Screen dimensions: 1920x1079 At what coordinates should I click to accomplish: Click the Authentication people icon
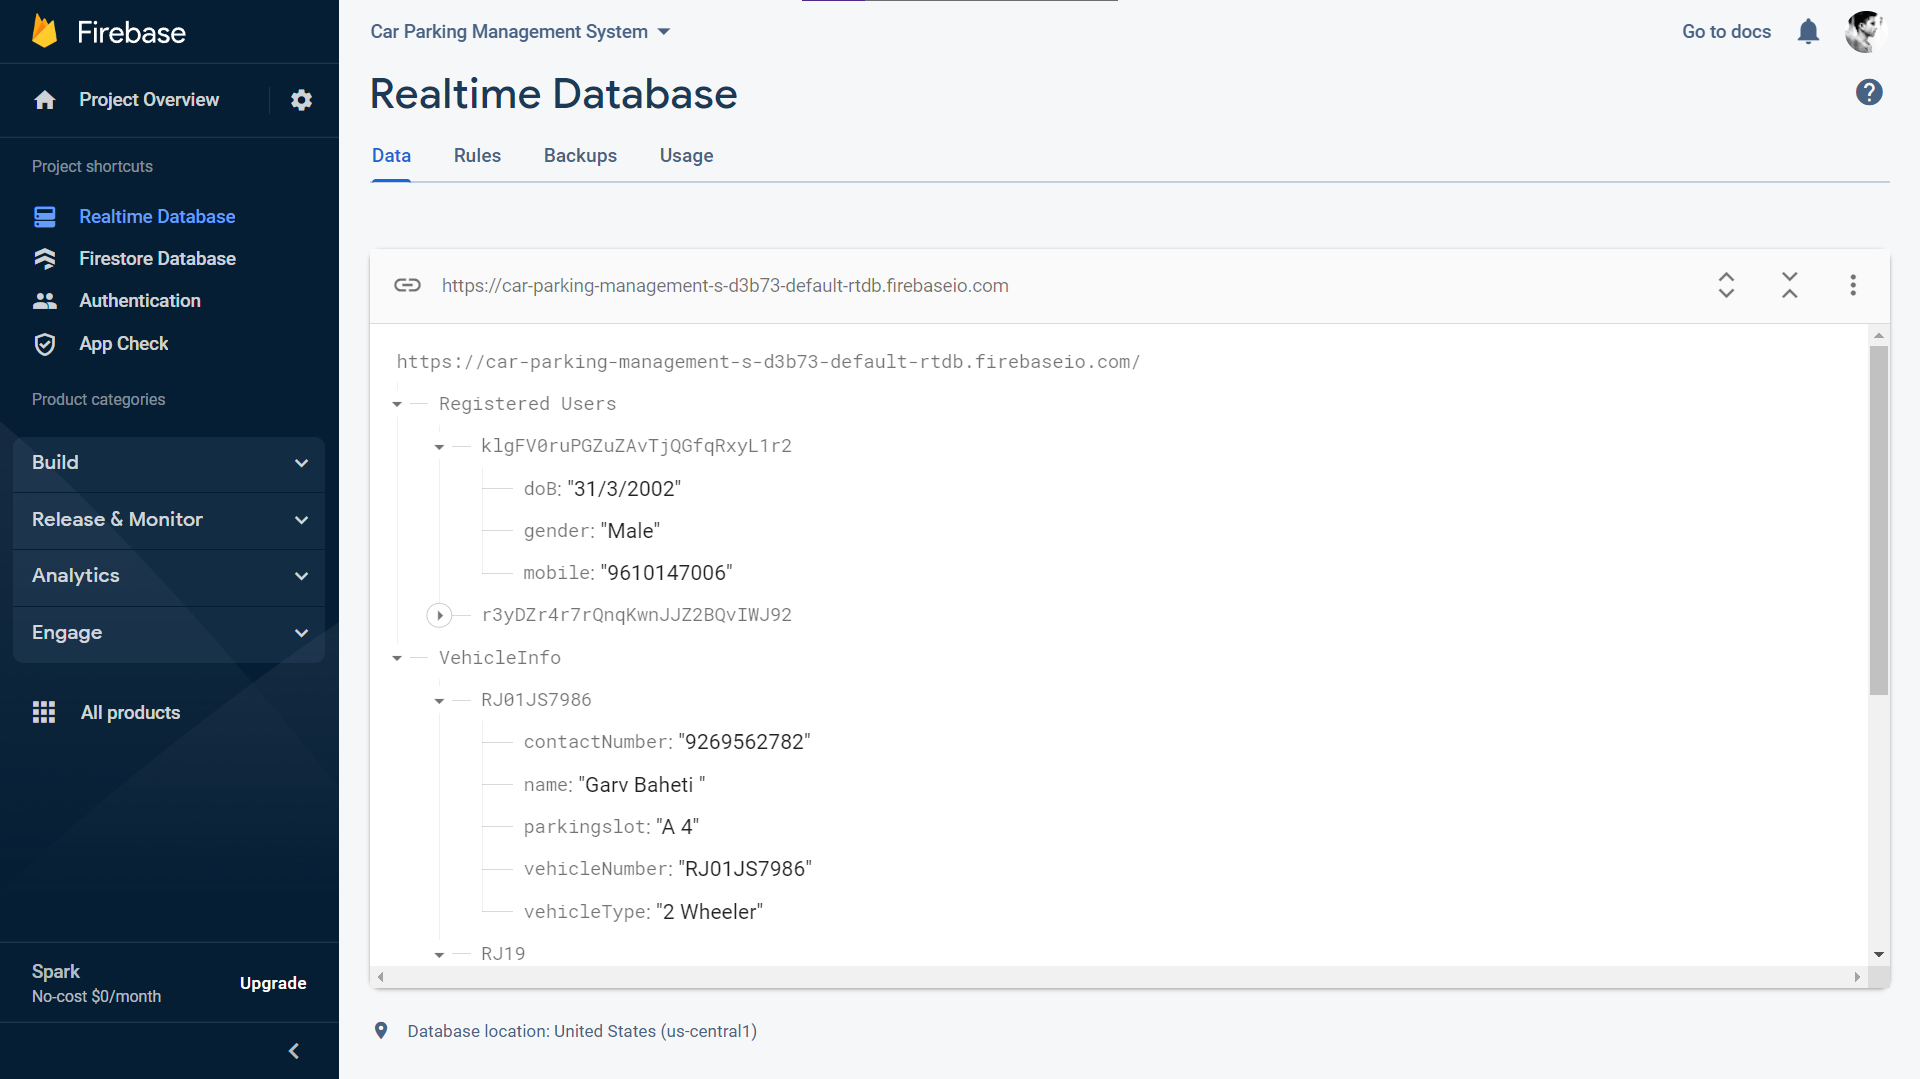click(x=45, y=301)
